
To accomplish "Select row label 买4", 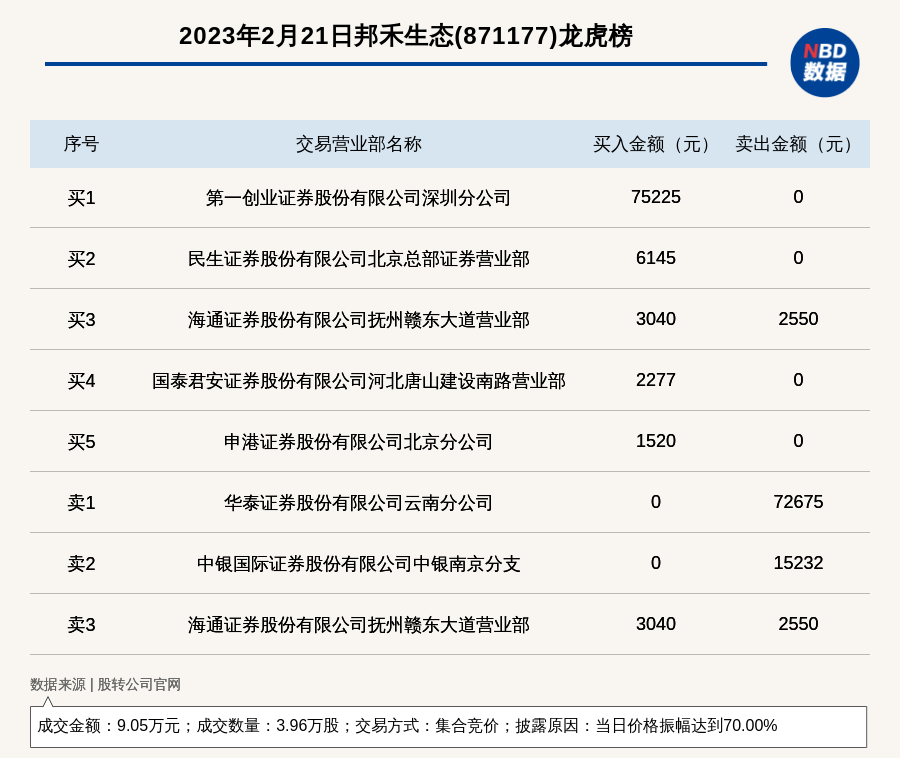I will click(81, 381).
